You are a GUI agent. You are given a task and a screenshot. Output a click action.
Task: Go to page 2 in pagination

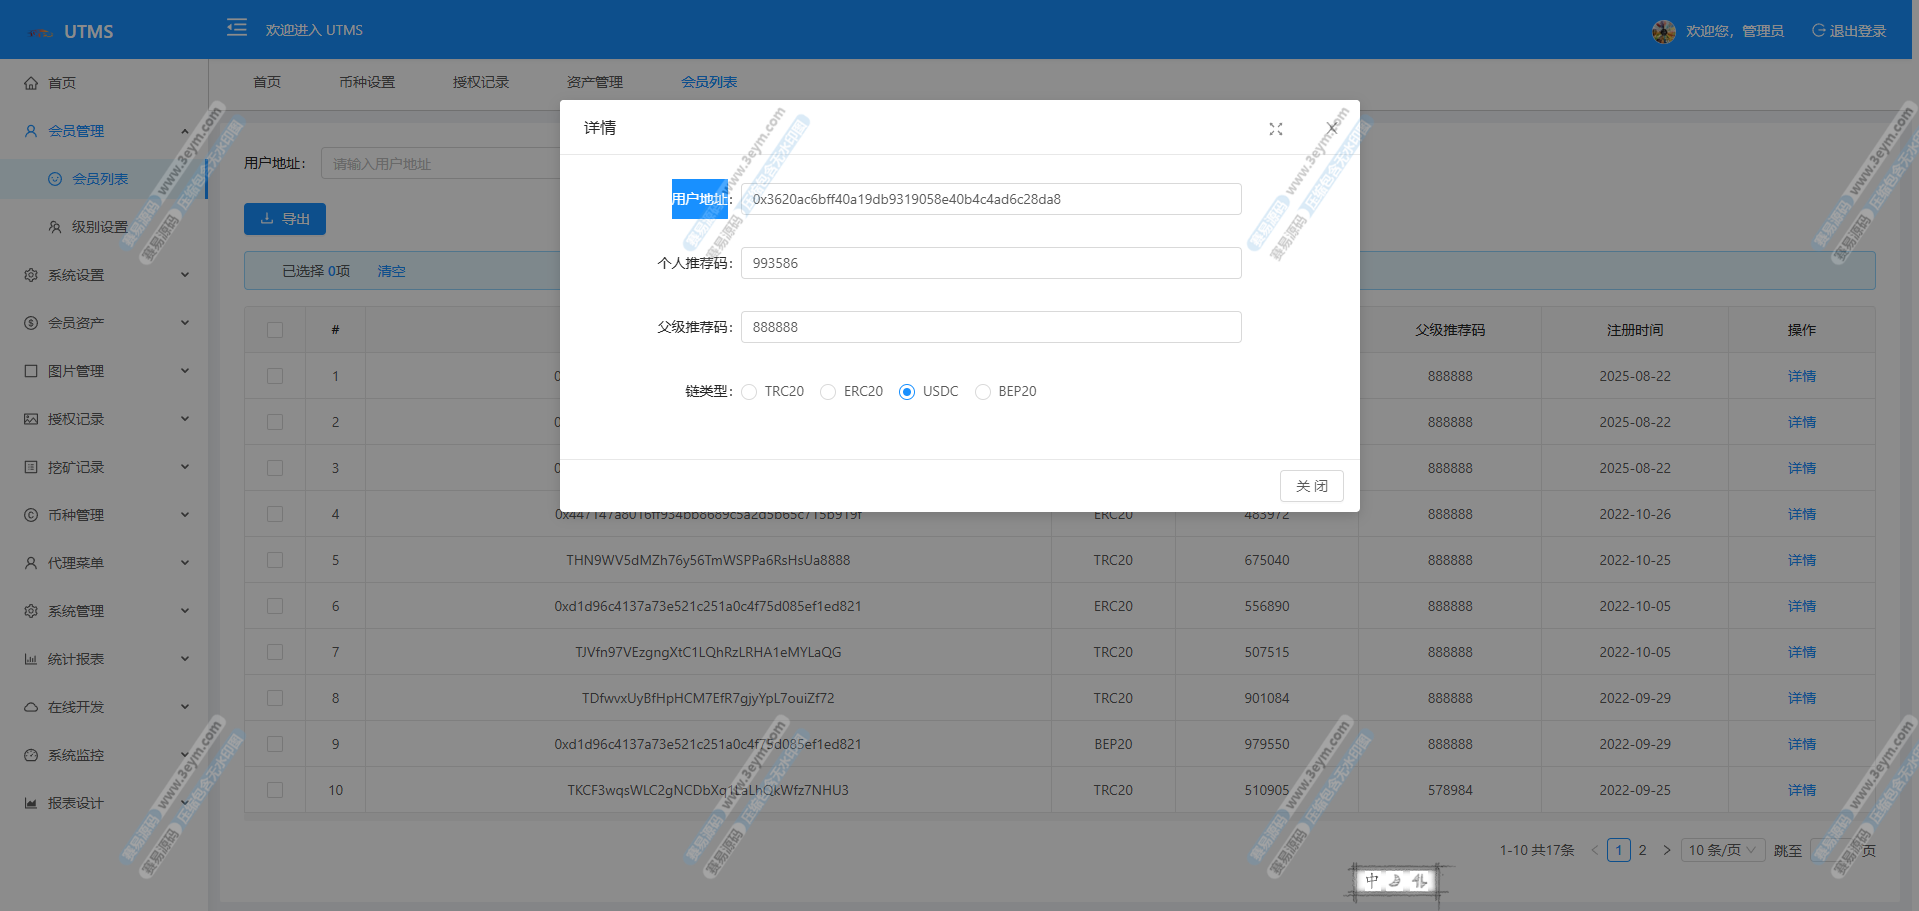1642,850
